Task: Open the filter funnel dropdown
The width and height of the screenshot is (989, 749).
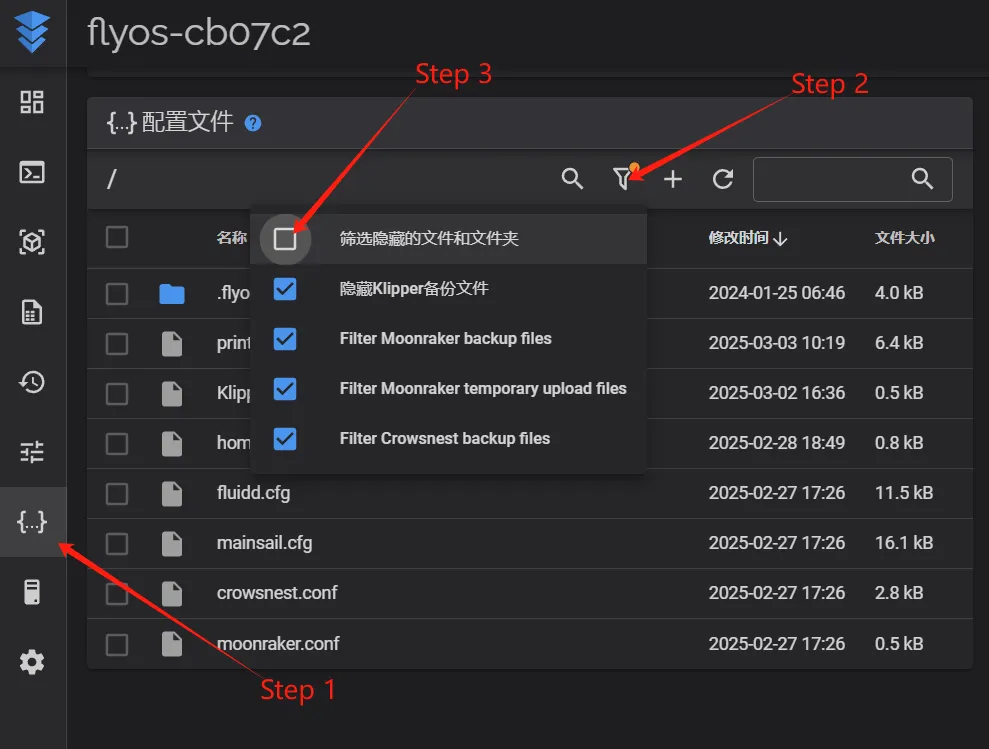Action: (623, 179)
